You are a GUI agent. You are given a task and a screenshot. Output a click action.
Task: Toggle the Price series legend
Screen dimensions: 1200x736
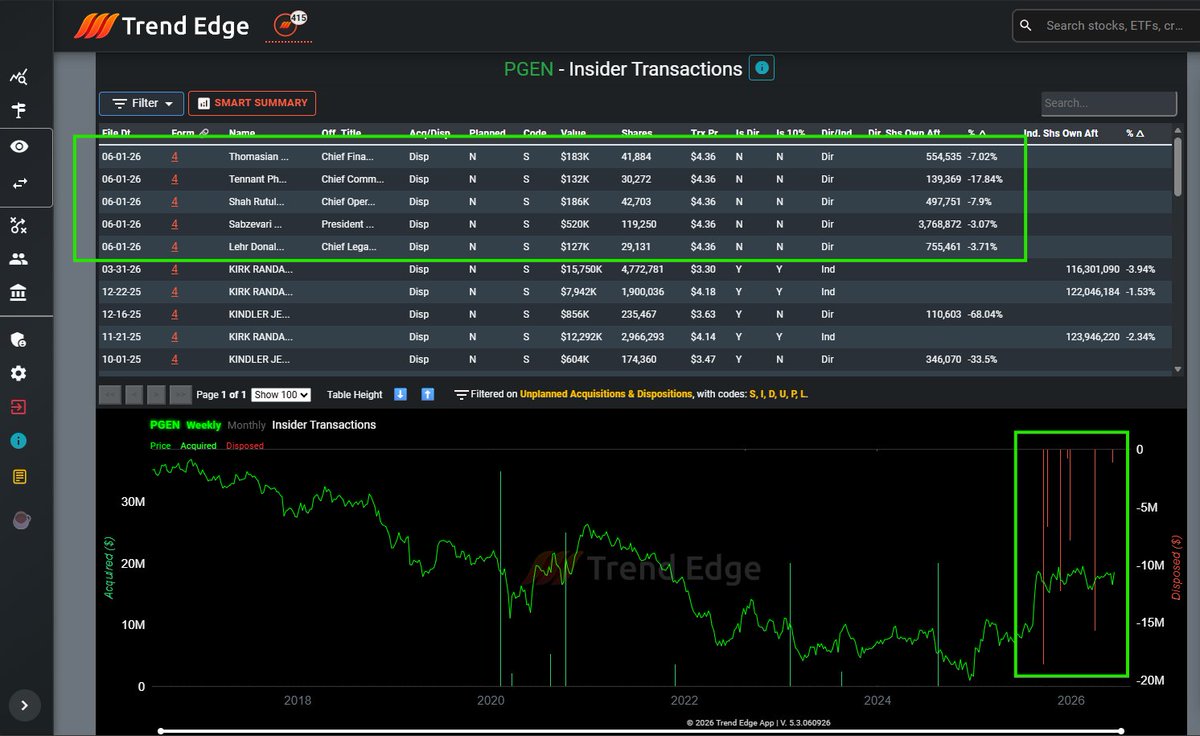(160, 446)
